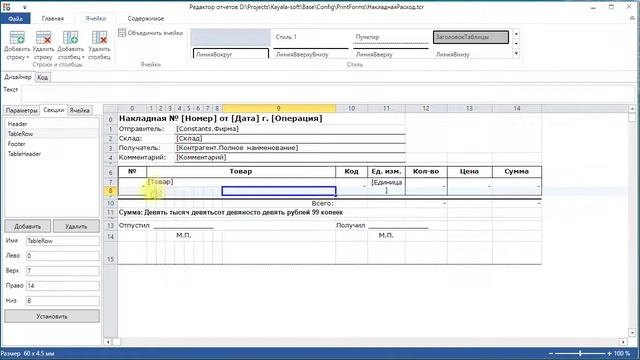Switch to the Ячейки ribbon tab
Image resolution: width=640 pixels, height=360 pixels.
pyautogui.click(x=96, y=19)
